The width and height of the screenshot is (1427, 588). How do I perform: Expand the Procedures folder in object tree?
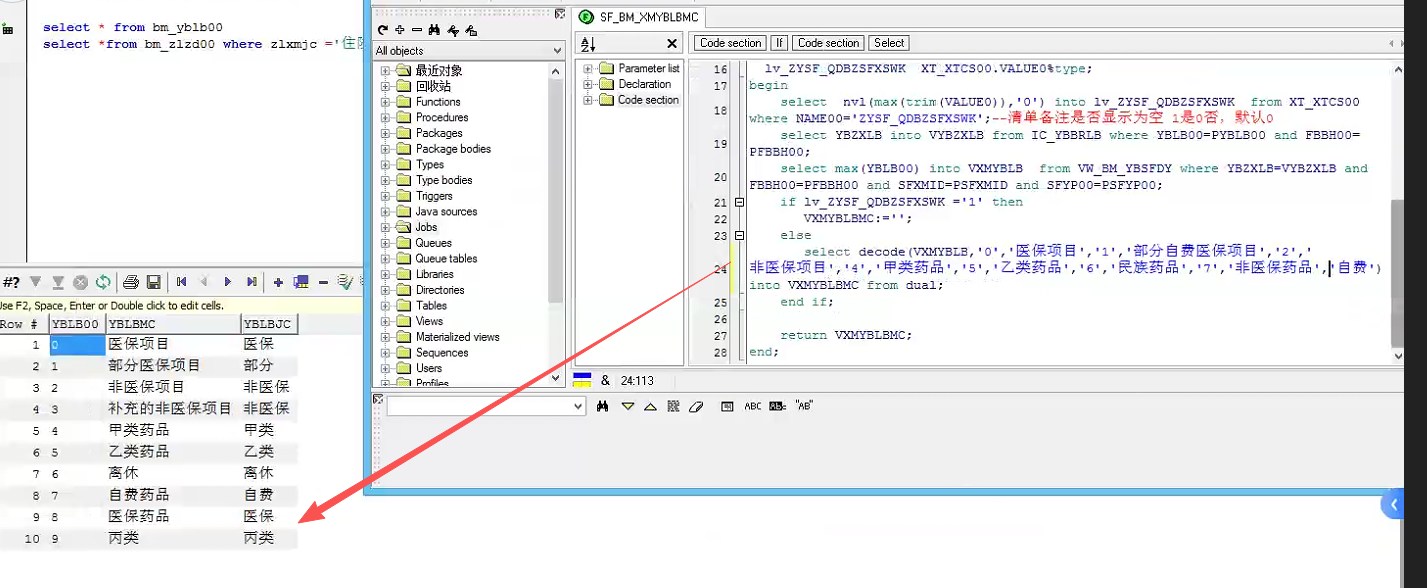(x=386, y=118)
